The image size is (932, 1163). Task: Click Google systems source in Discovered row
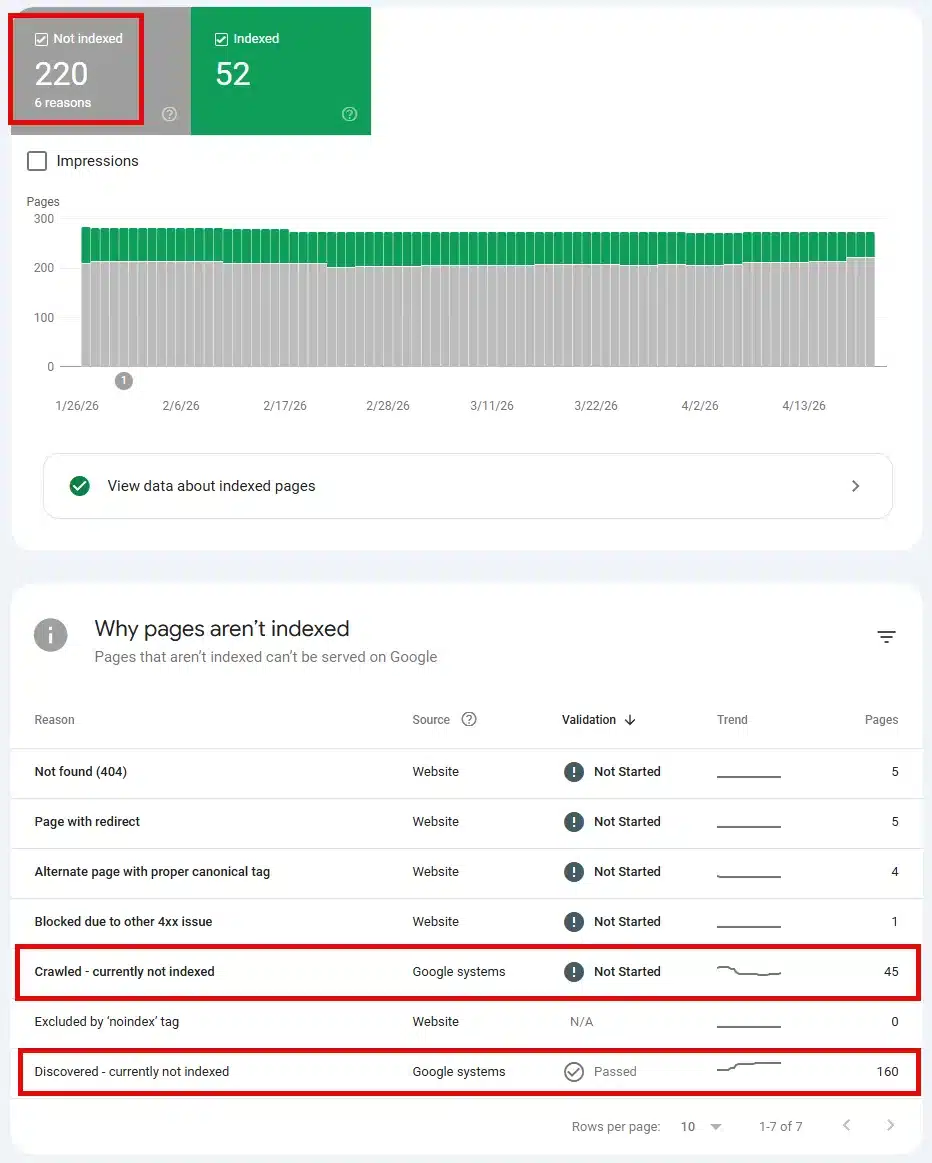[x=459, y=1072]
